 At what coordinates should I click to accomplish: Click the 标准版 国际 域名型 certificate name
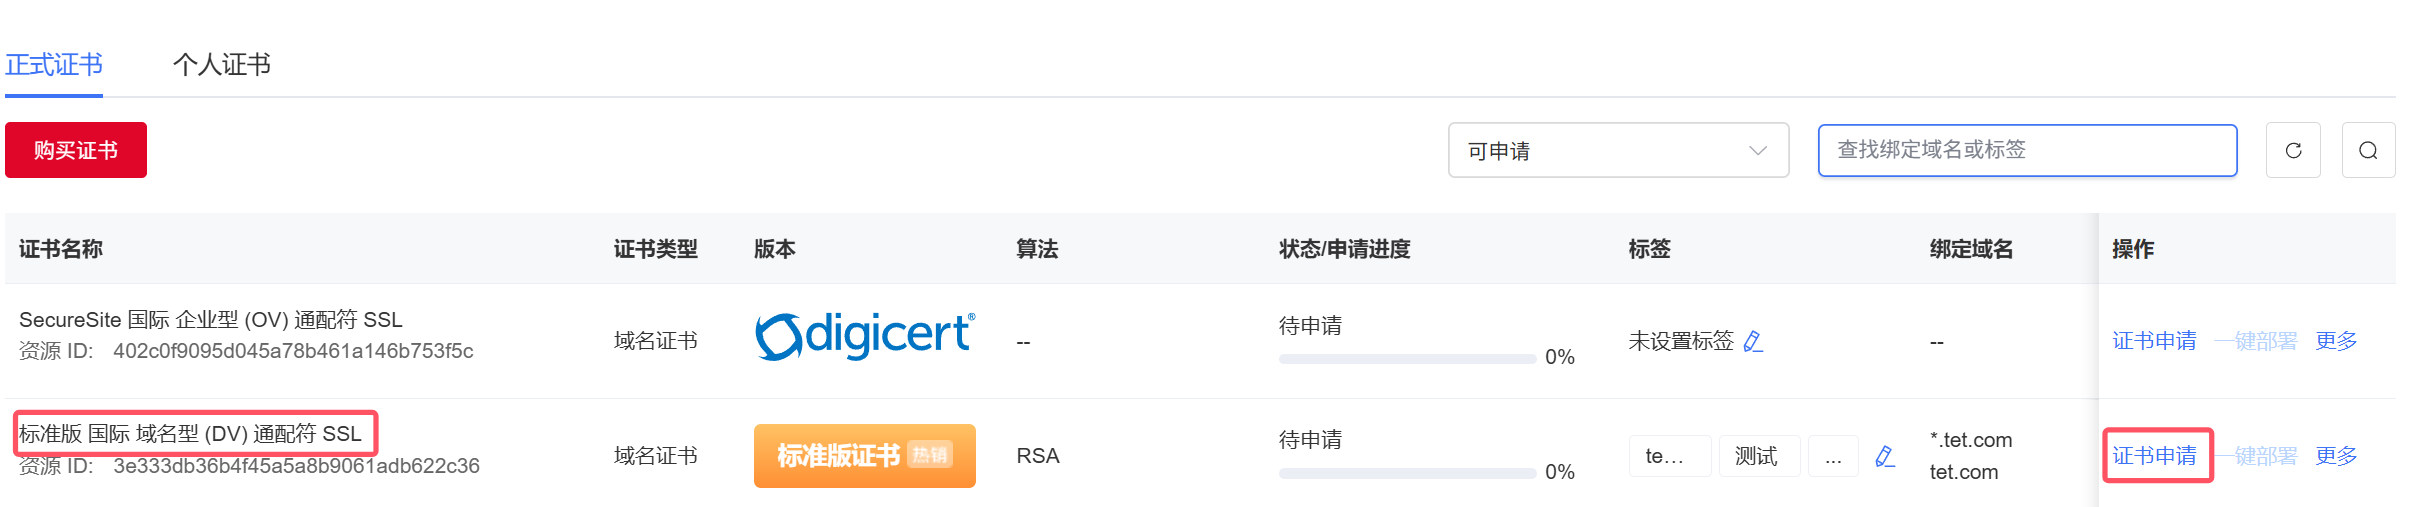coord(190,434)
